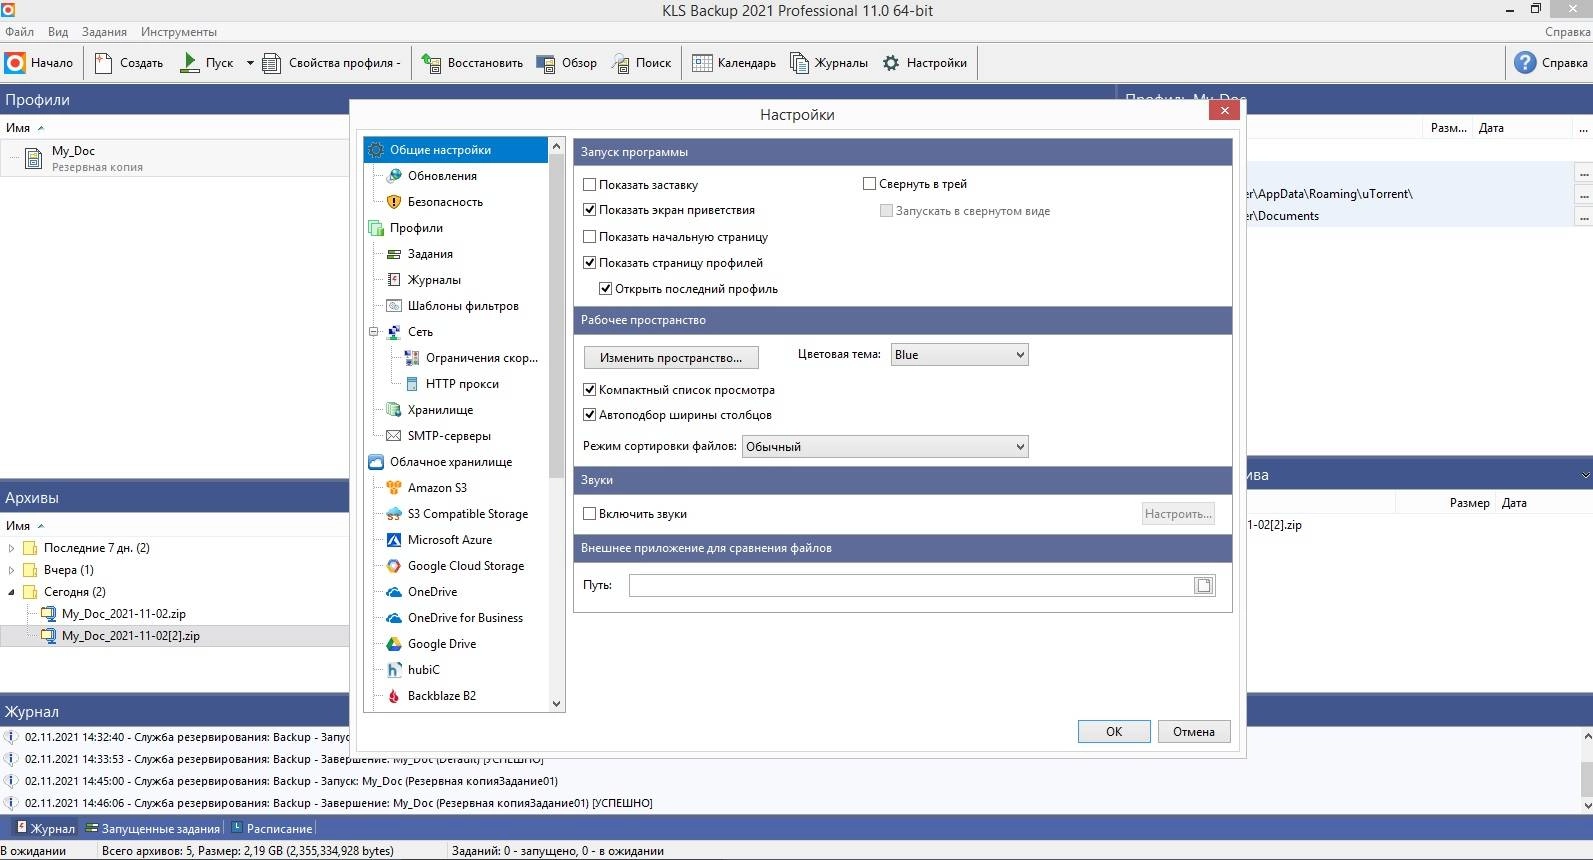Switch to Расписание tab

pyautogui.click(x=272, y=829)
